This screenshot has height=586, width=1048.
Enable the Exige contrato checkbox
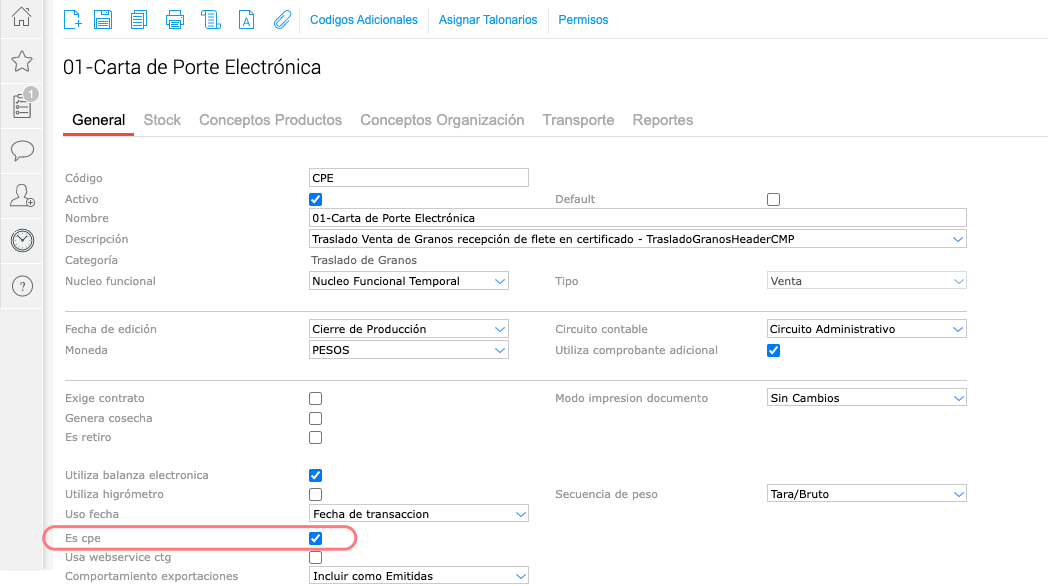pyautogui.click(x=316, y=398)
